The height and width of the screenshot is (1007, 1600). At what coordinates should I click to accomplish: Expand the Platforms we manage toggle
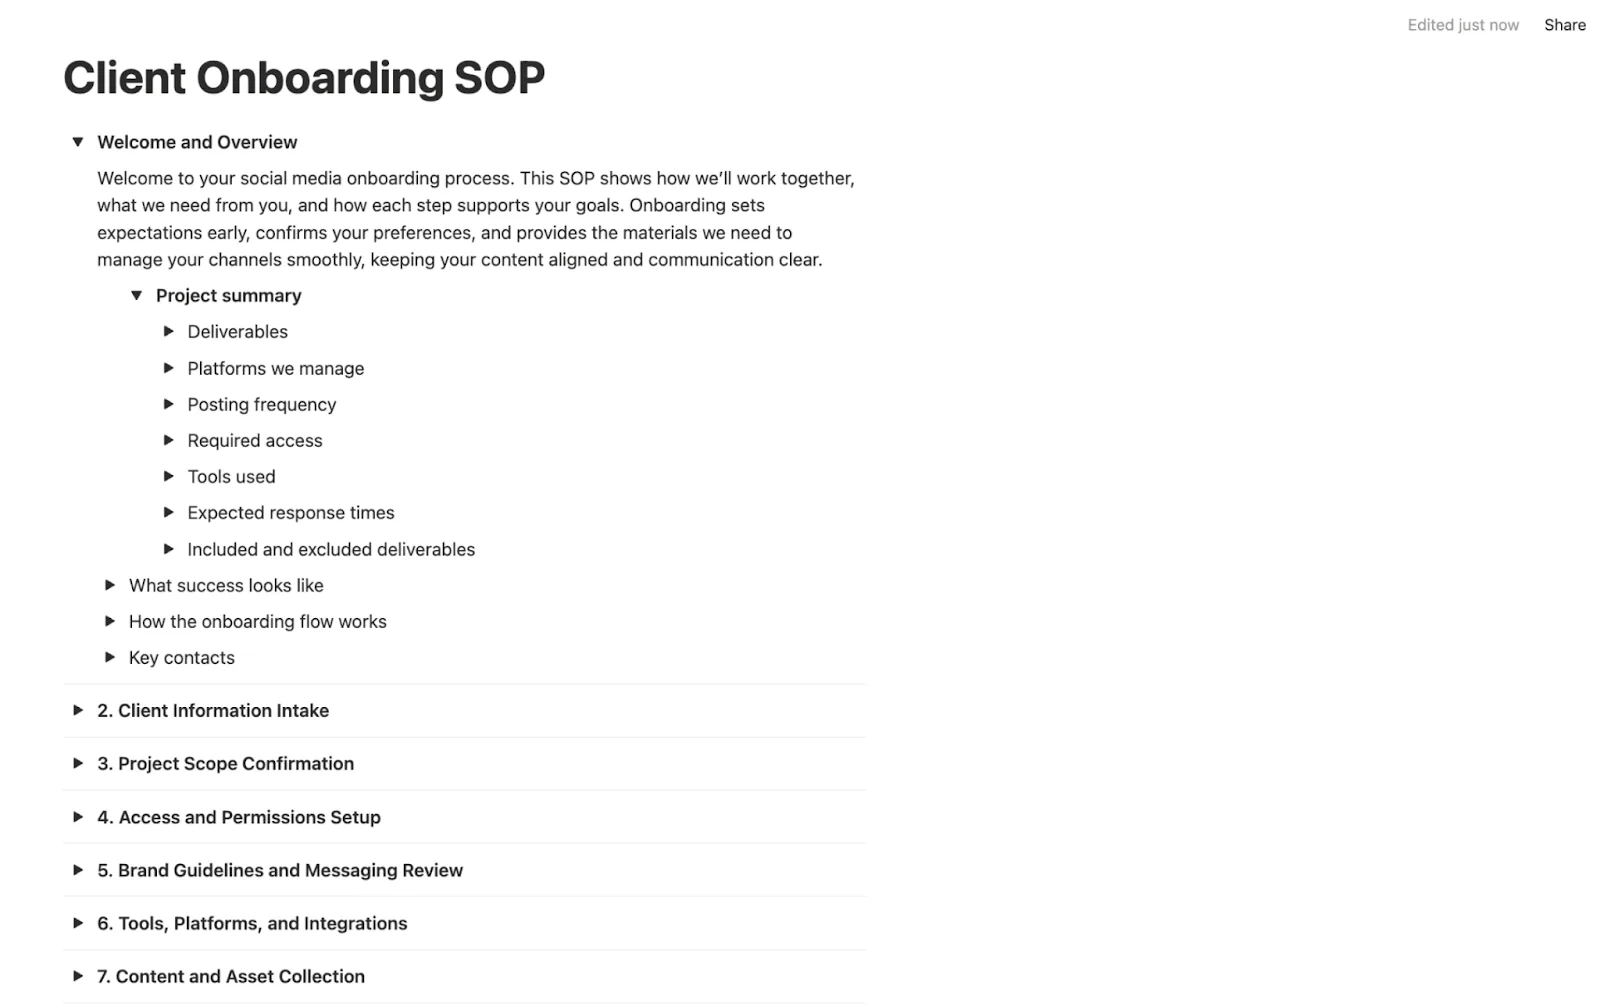(168, 367)
